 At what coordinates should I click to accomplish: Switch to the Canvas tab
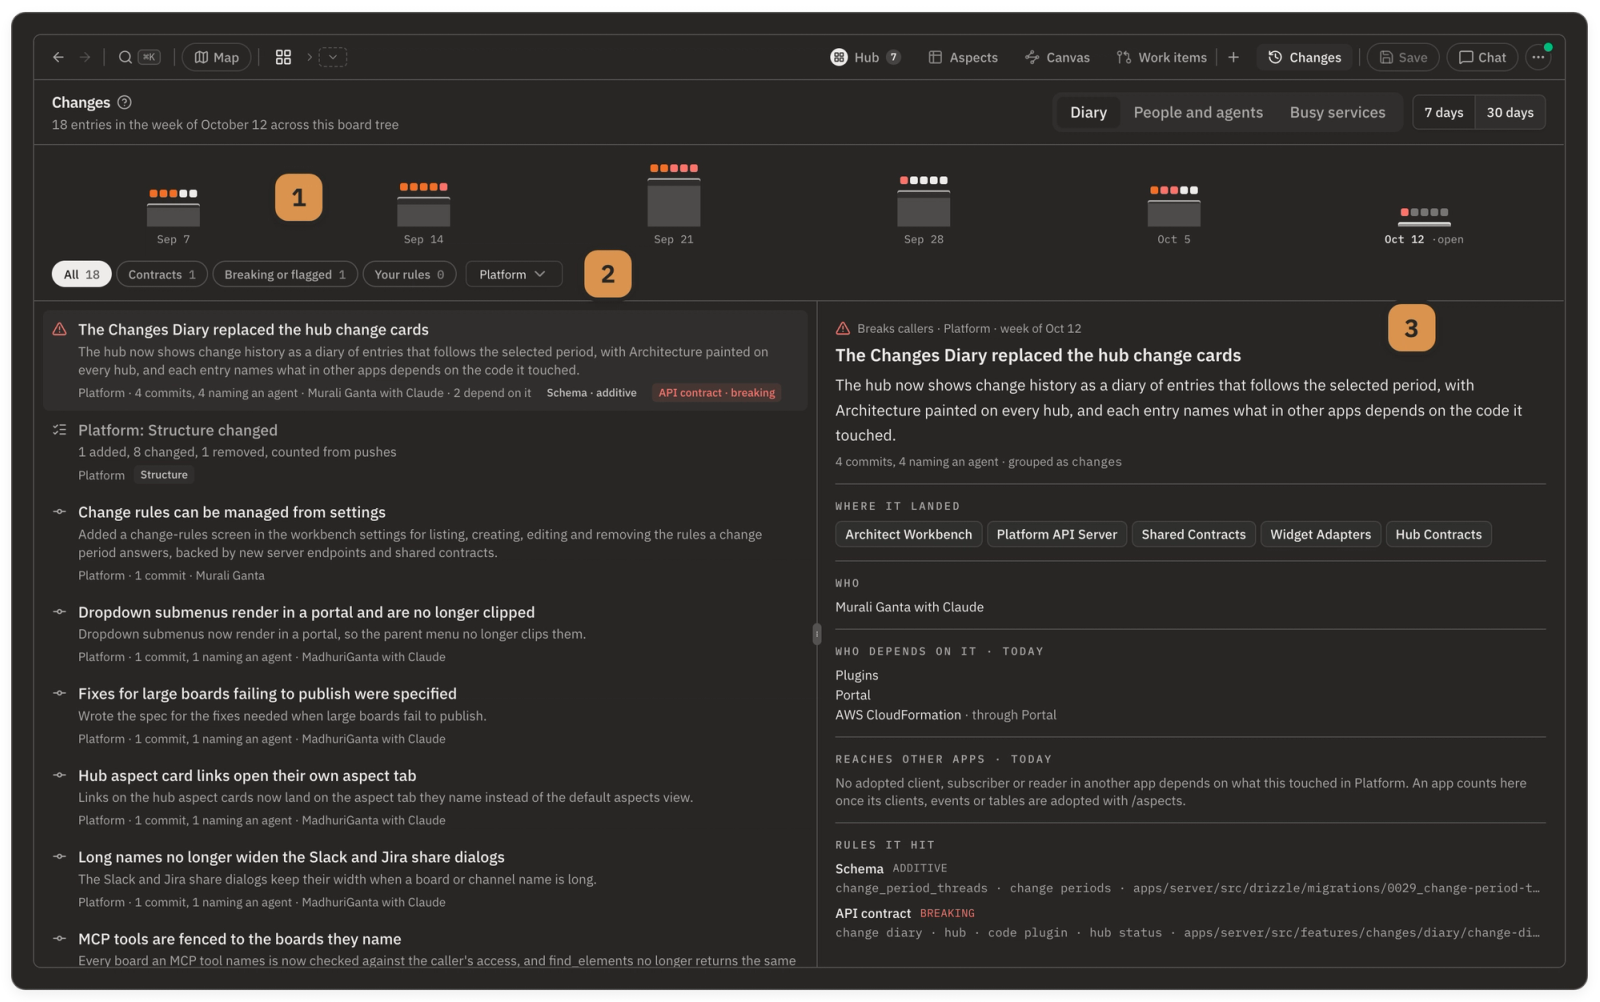(x=1057, y=57)
